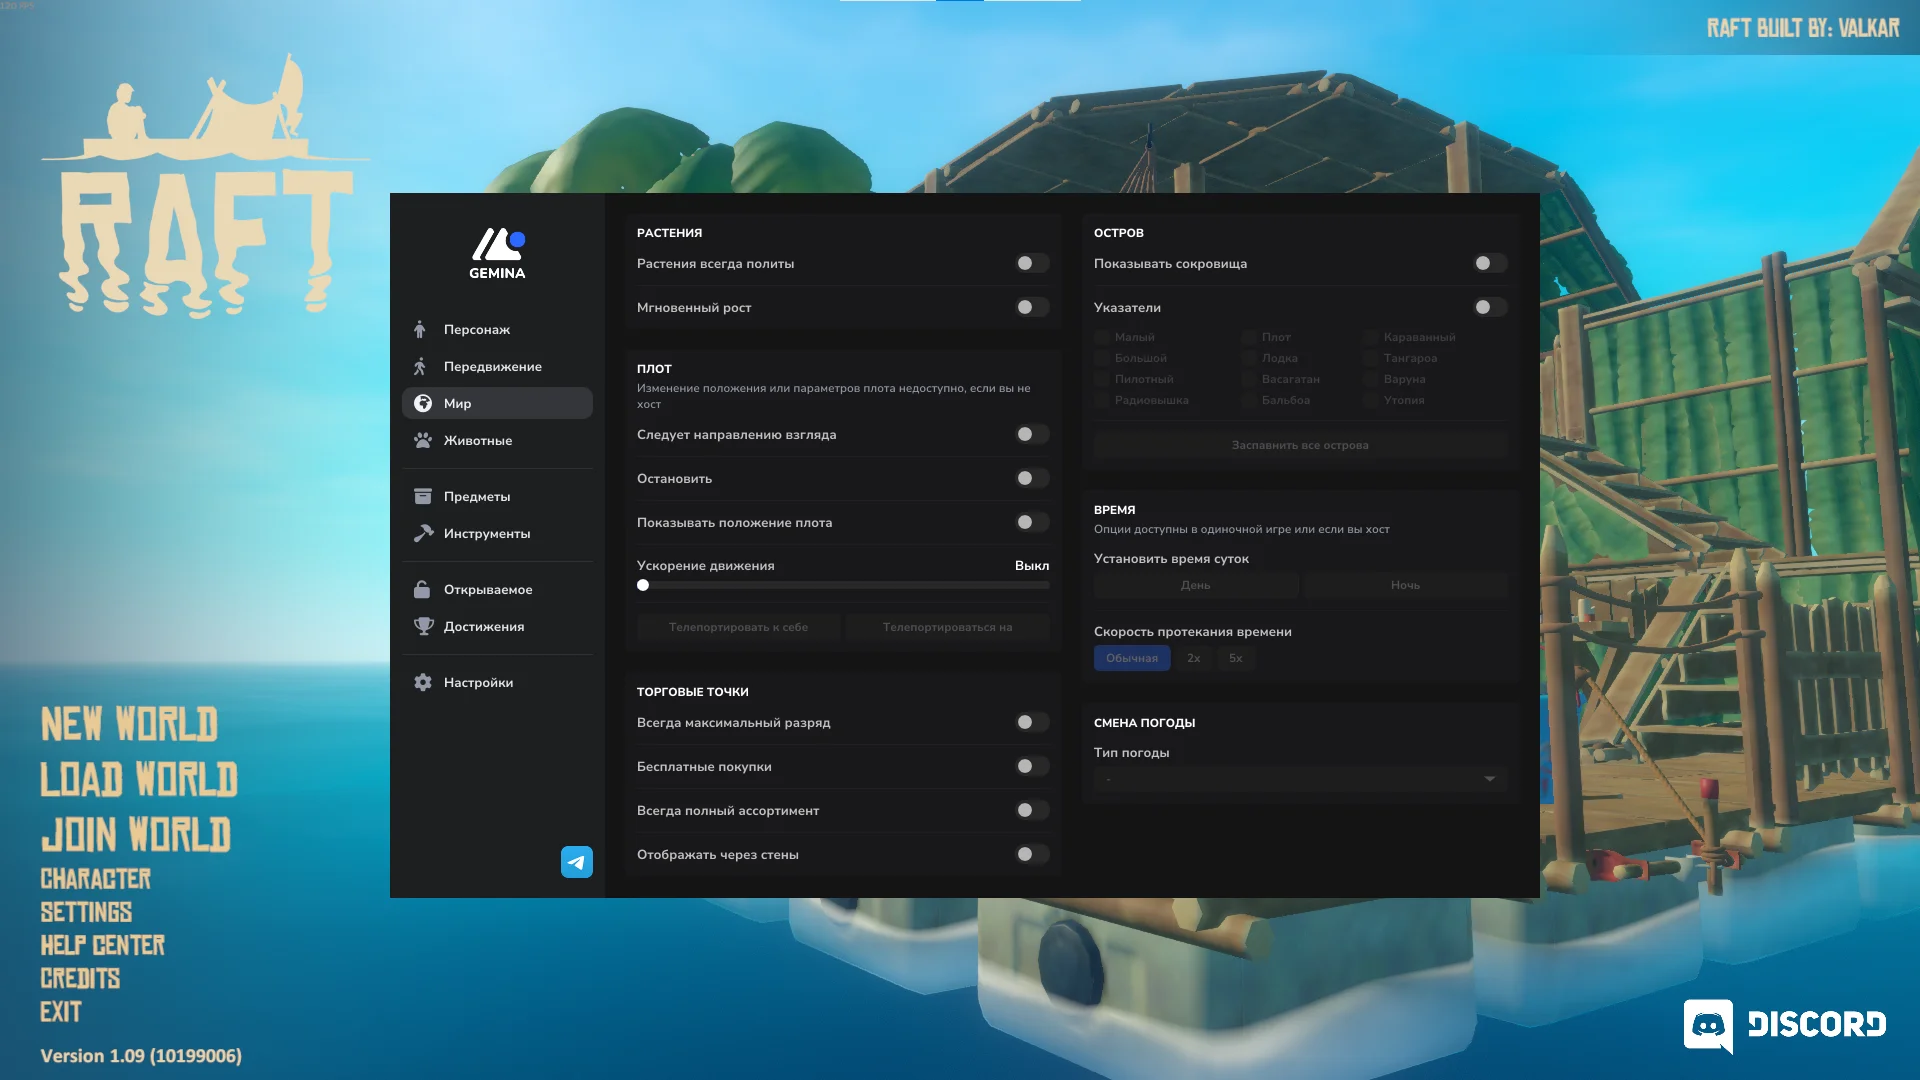Toggle Следует направлению взгляда switch
Screen dimensions: 1920x1080
click(1032, 434)
